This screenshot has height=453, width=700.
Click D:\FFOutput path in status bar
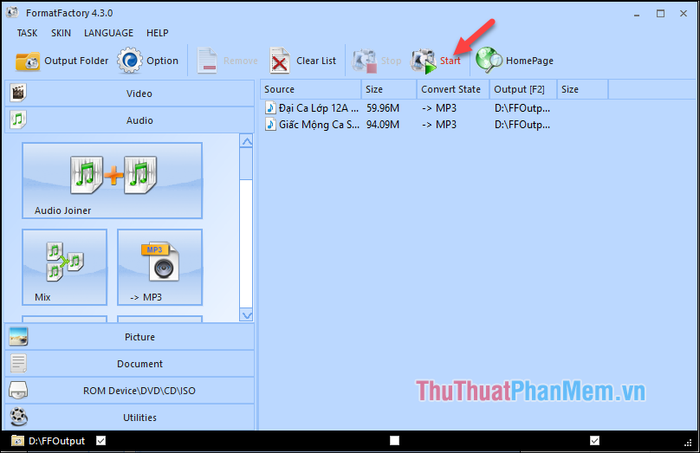click(57, 441)
